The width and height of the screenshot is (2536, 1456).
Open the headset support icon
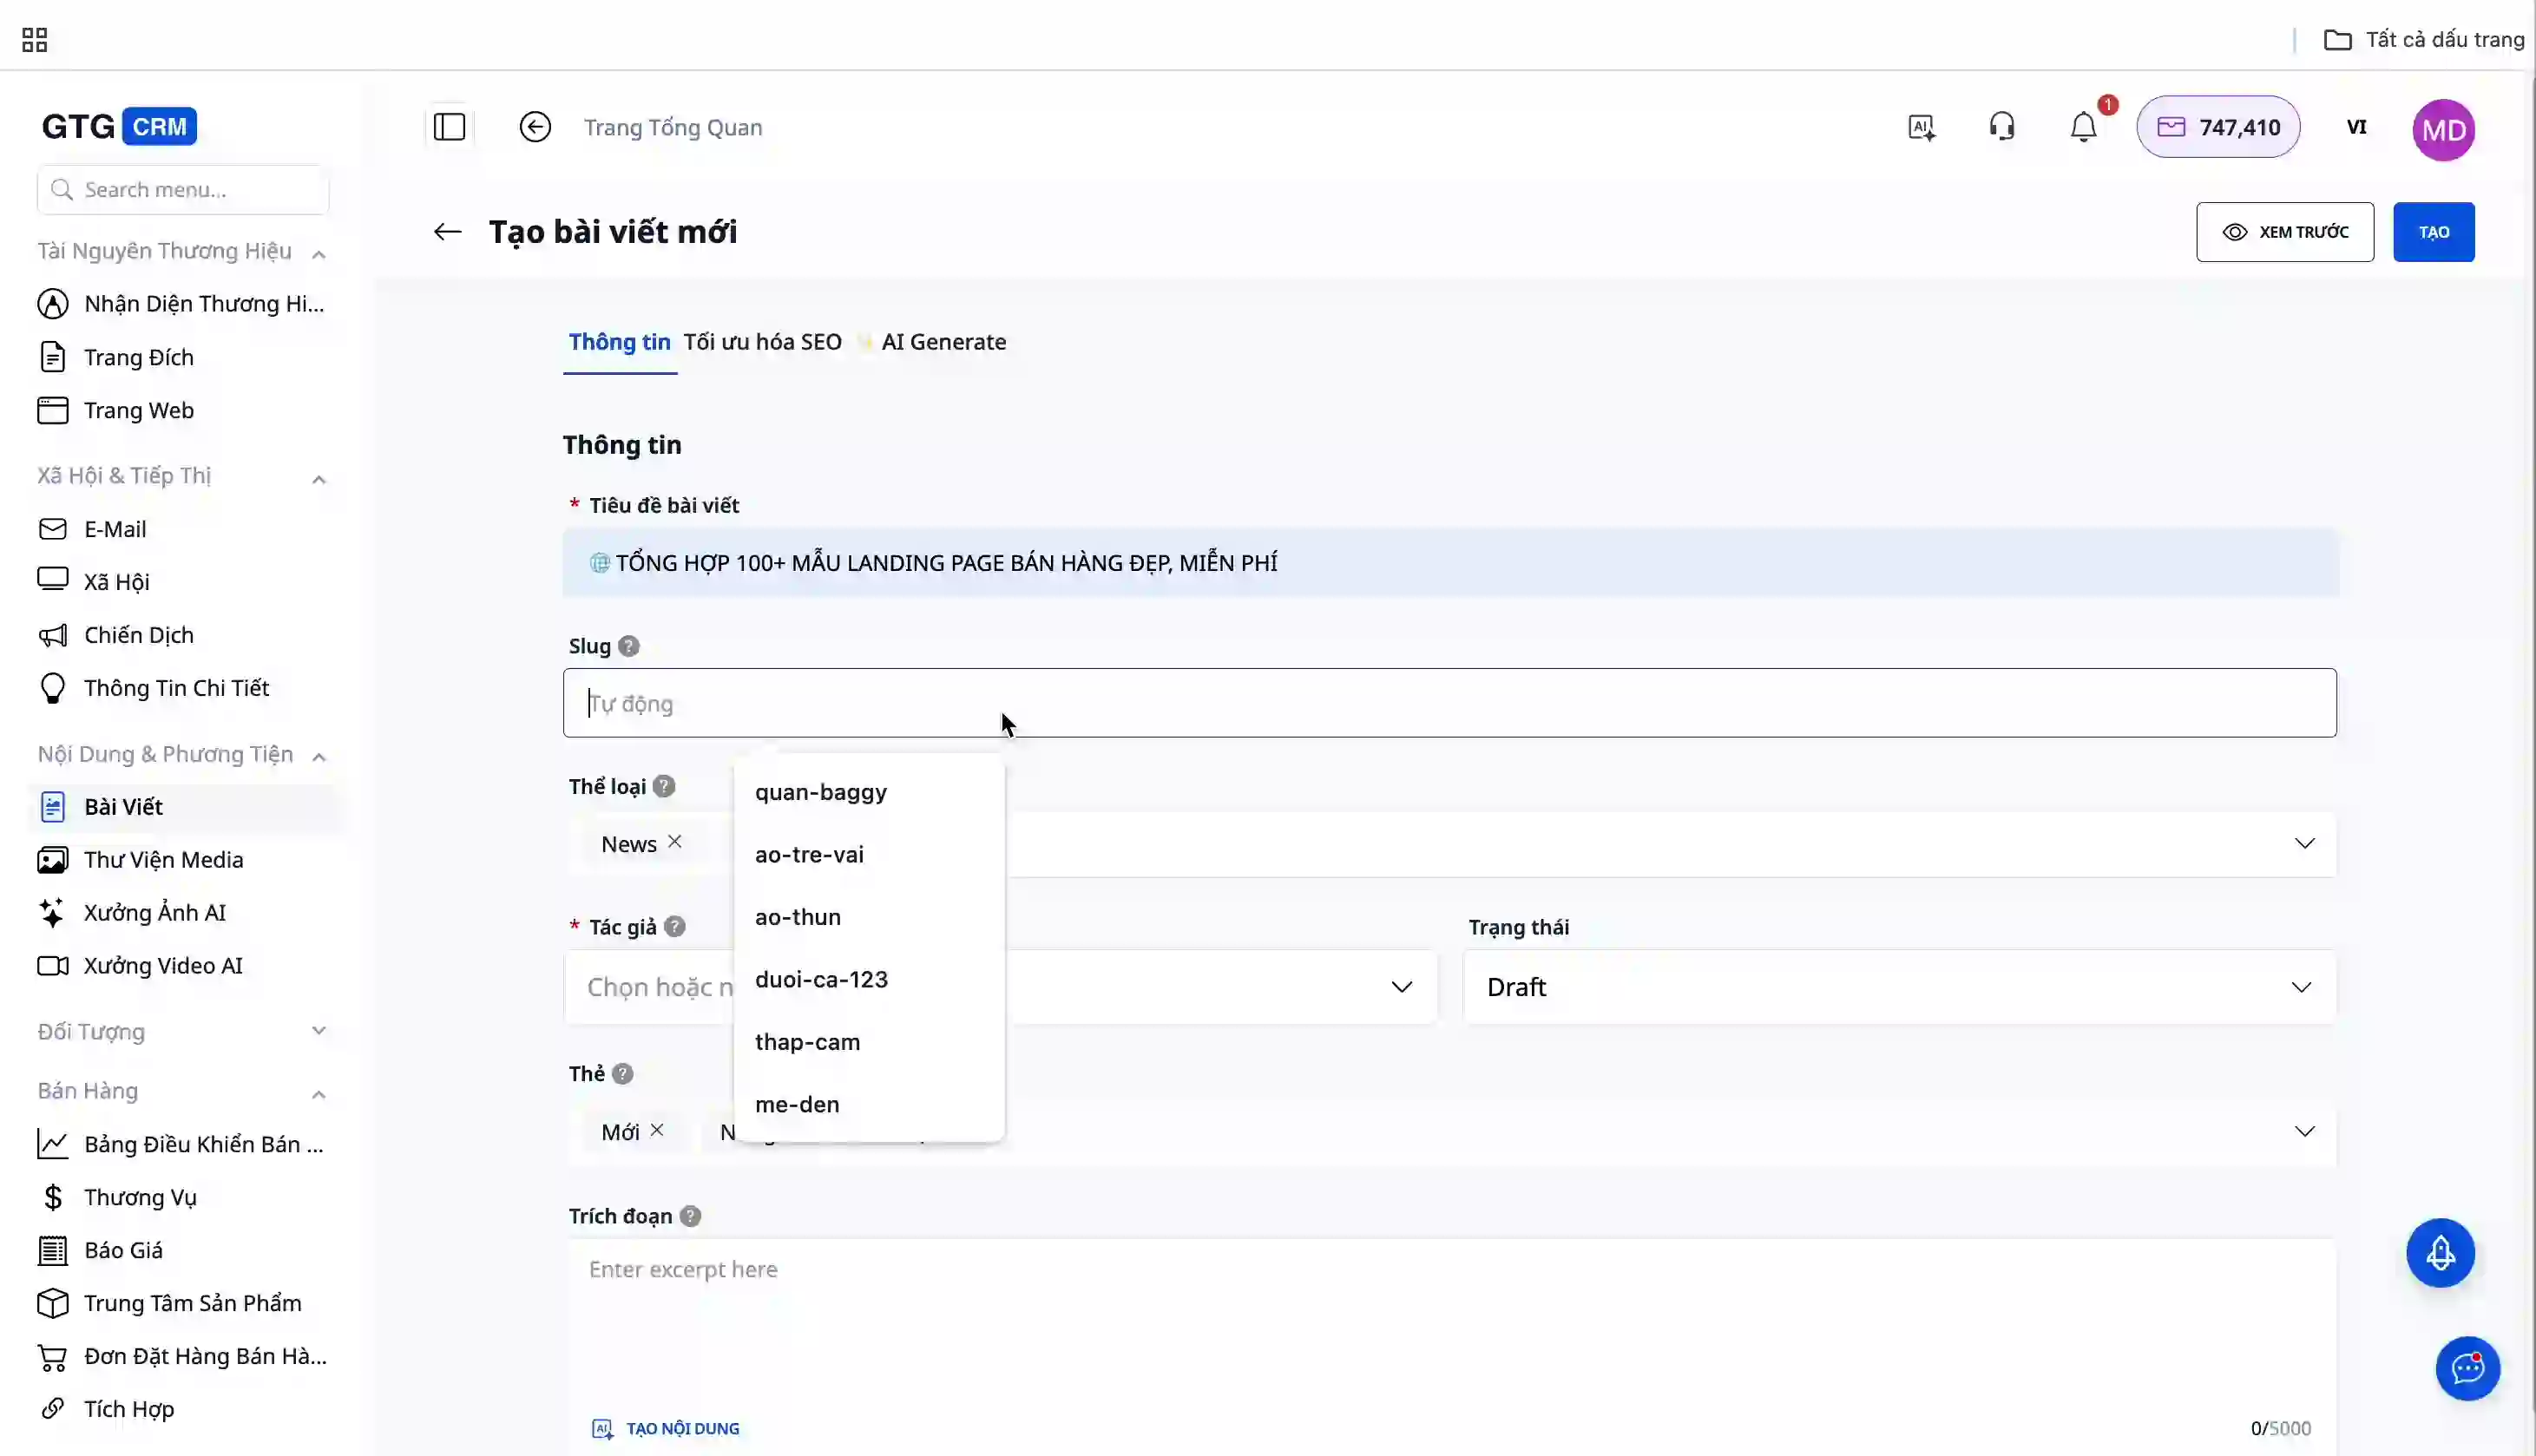click(2002, 127)
